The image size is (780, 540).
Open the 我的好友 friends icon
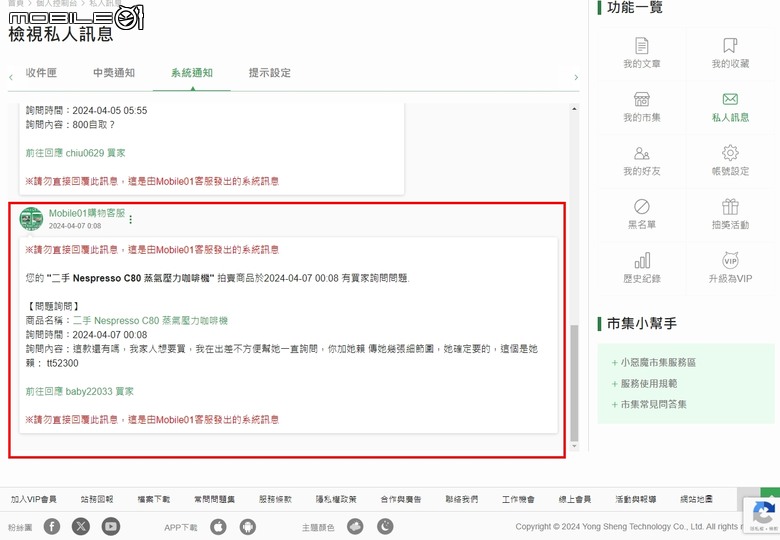click(642, 153)
